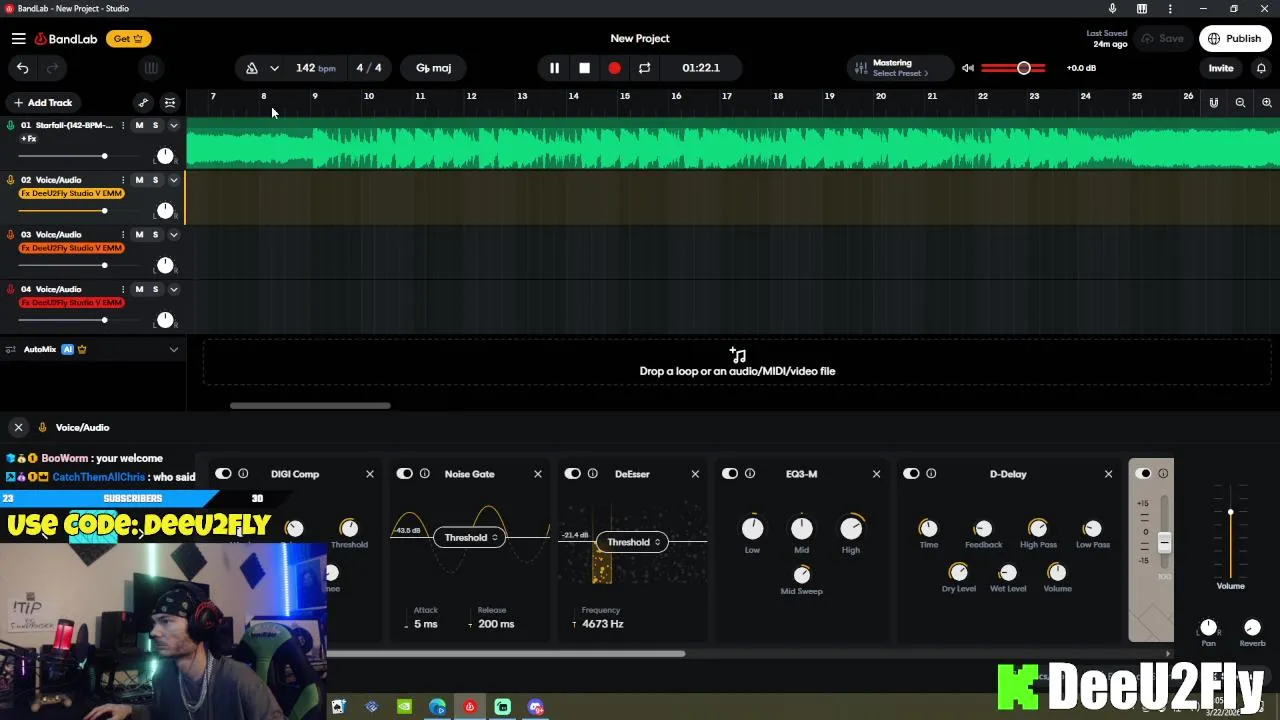Expand track 01 Starfall options chevron
Image resolution: width=1280 pixels, height=720 pixels.
[x=174, y=125]
